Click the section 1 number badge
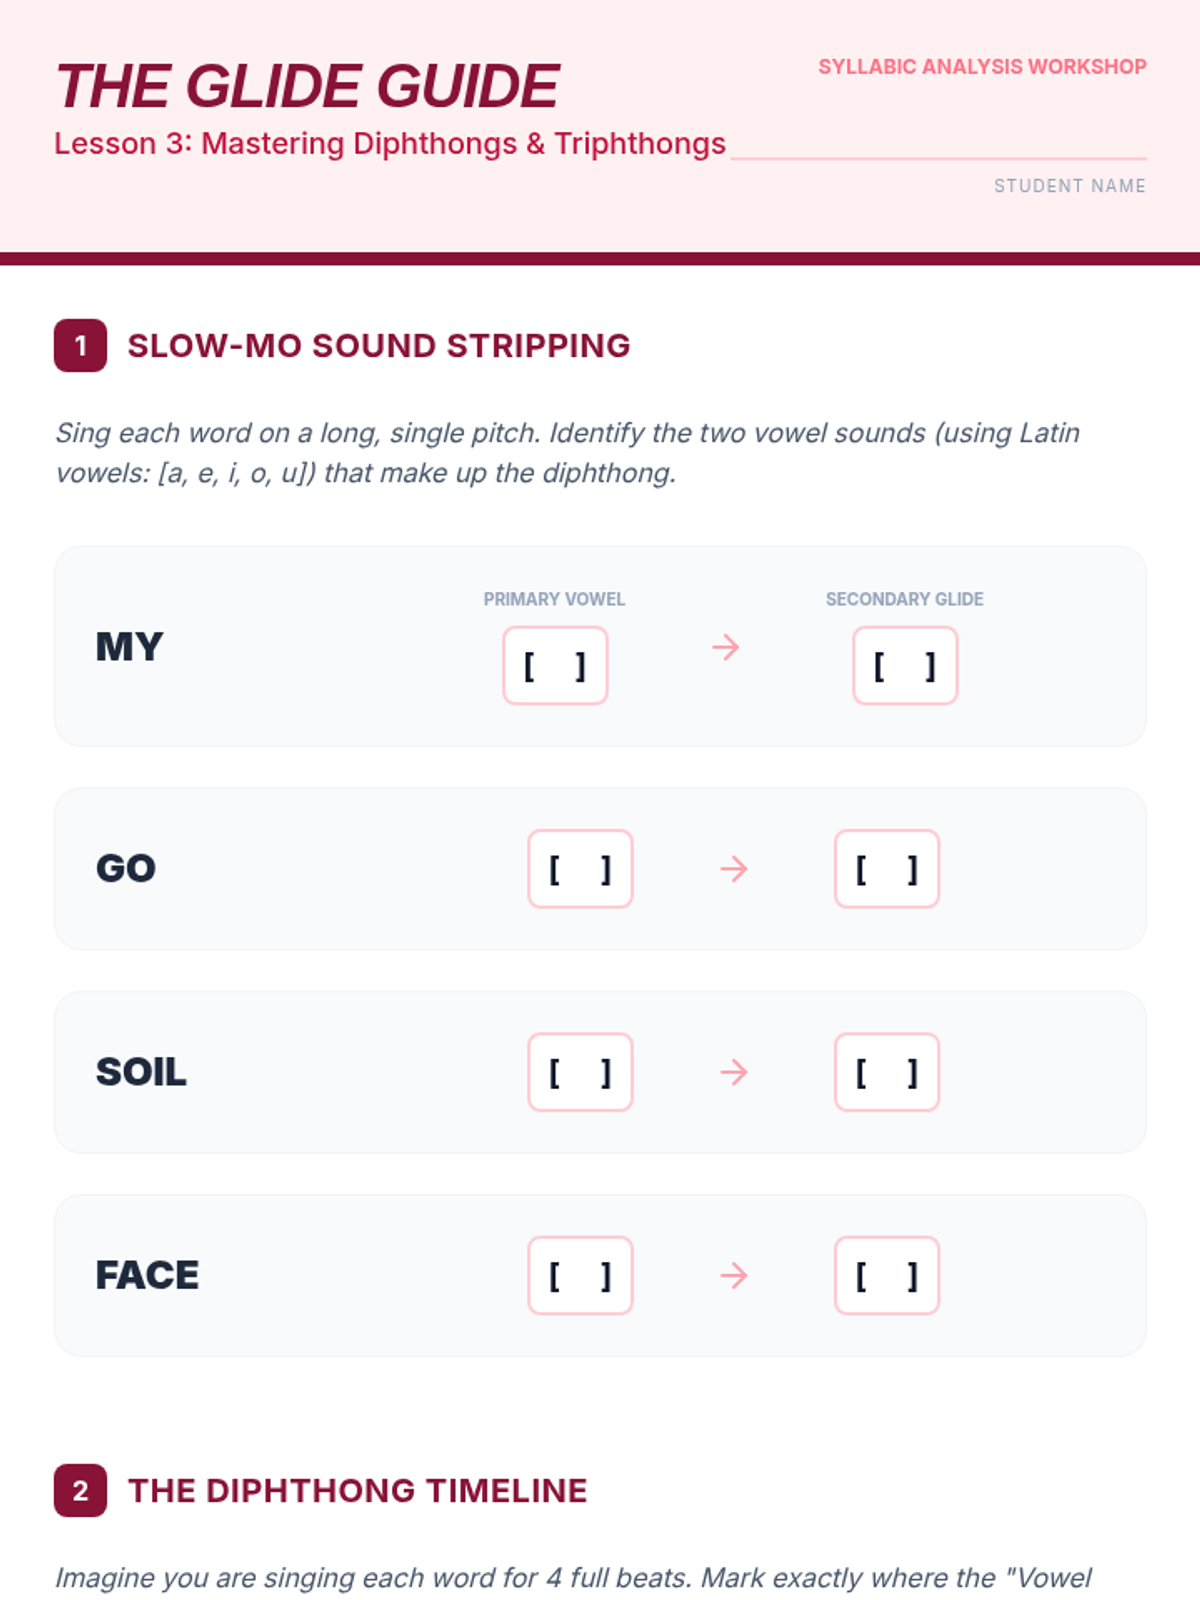The width and height of the screenshot is (1200, 1600). (81, 346)
